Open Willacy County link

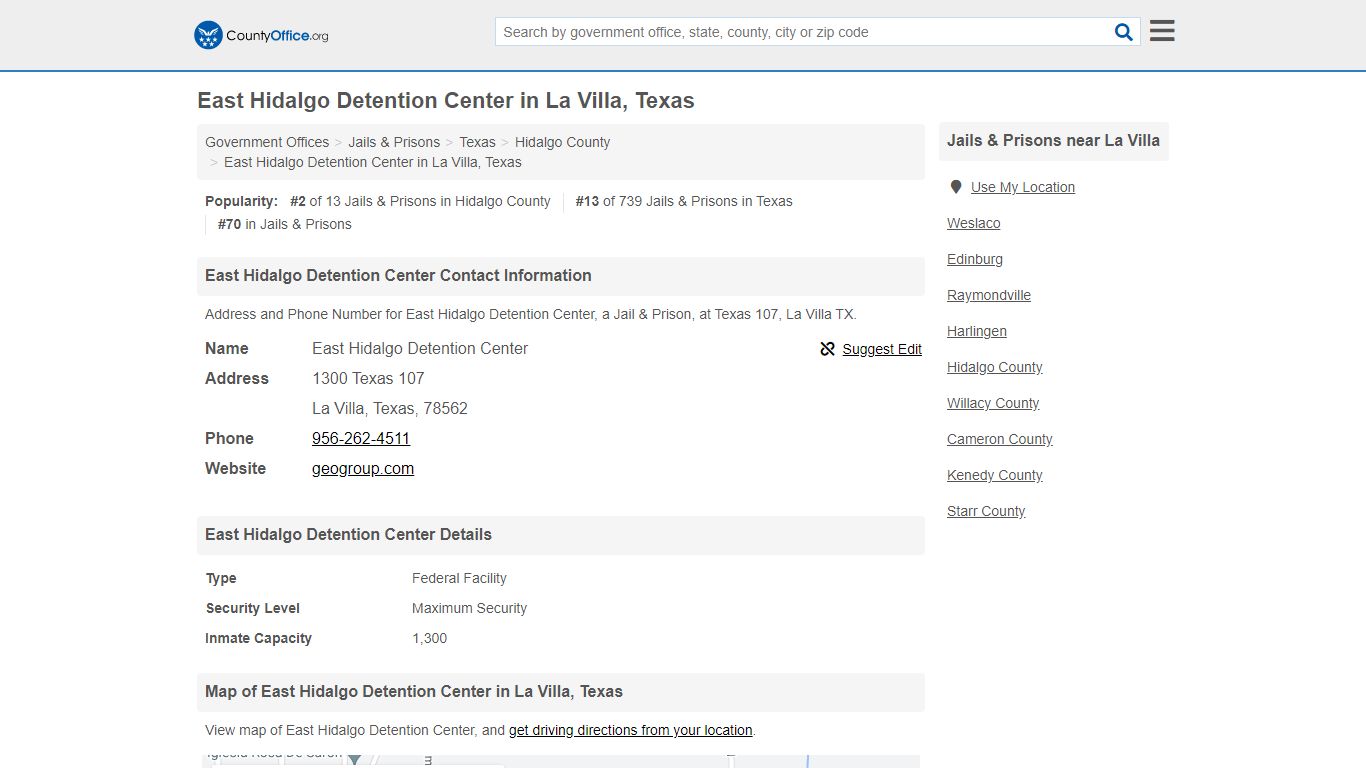pos(993,403)
